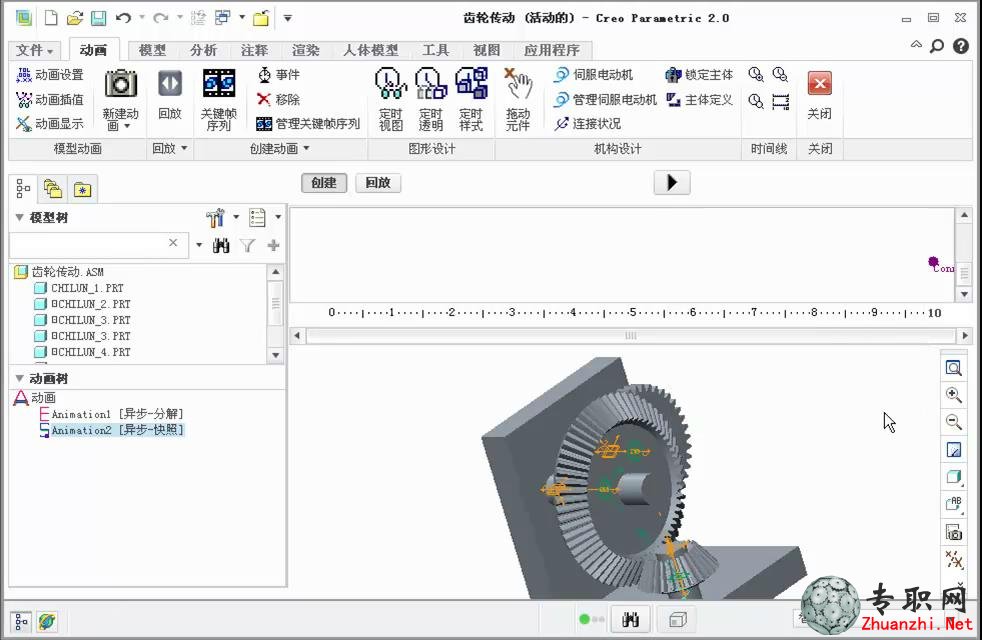
Task: Switch to the 模型 ribbon tab
Action: (152, 50)
